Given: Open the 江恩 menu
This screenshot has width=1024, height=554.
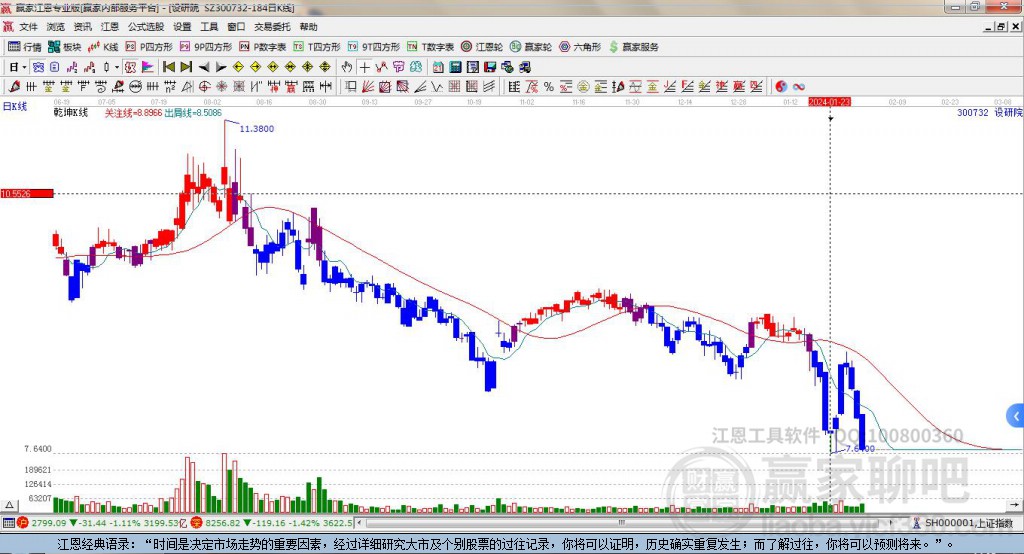Looking at the screenshot, I should [x=110, y=27].
